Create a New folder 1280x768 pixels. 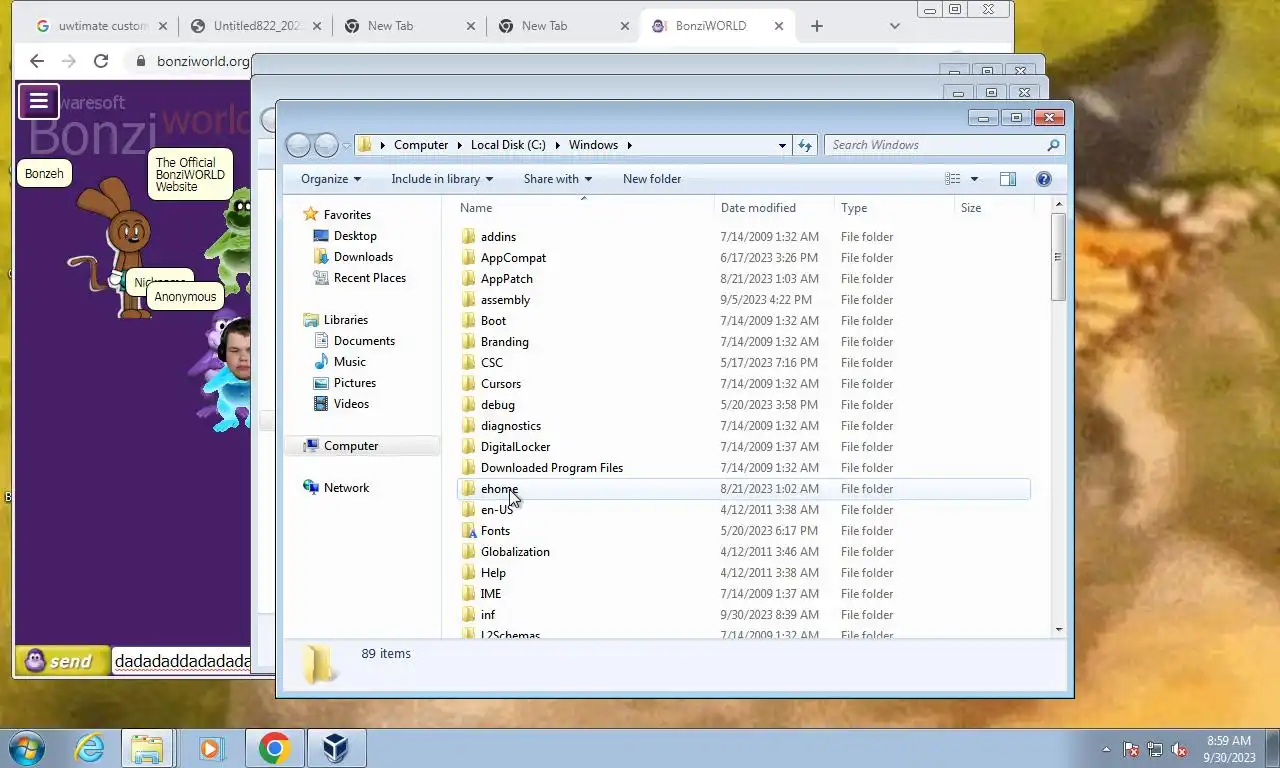pyautogui.click(x=652, y=179)
